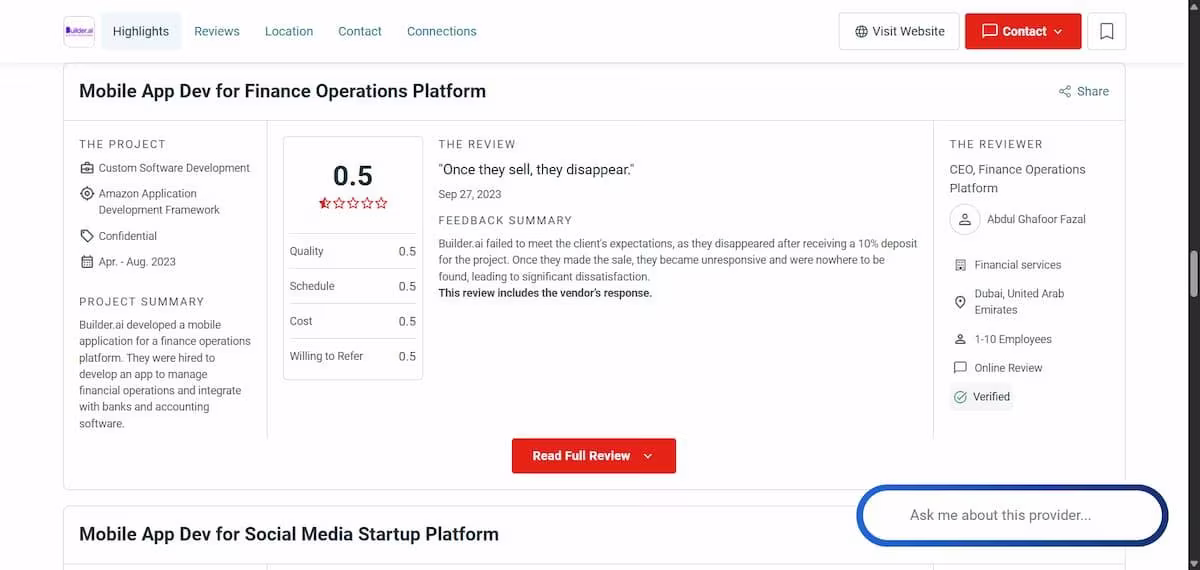Click the Quality 0.5 rating row

(x=353, y=251)
